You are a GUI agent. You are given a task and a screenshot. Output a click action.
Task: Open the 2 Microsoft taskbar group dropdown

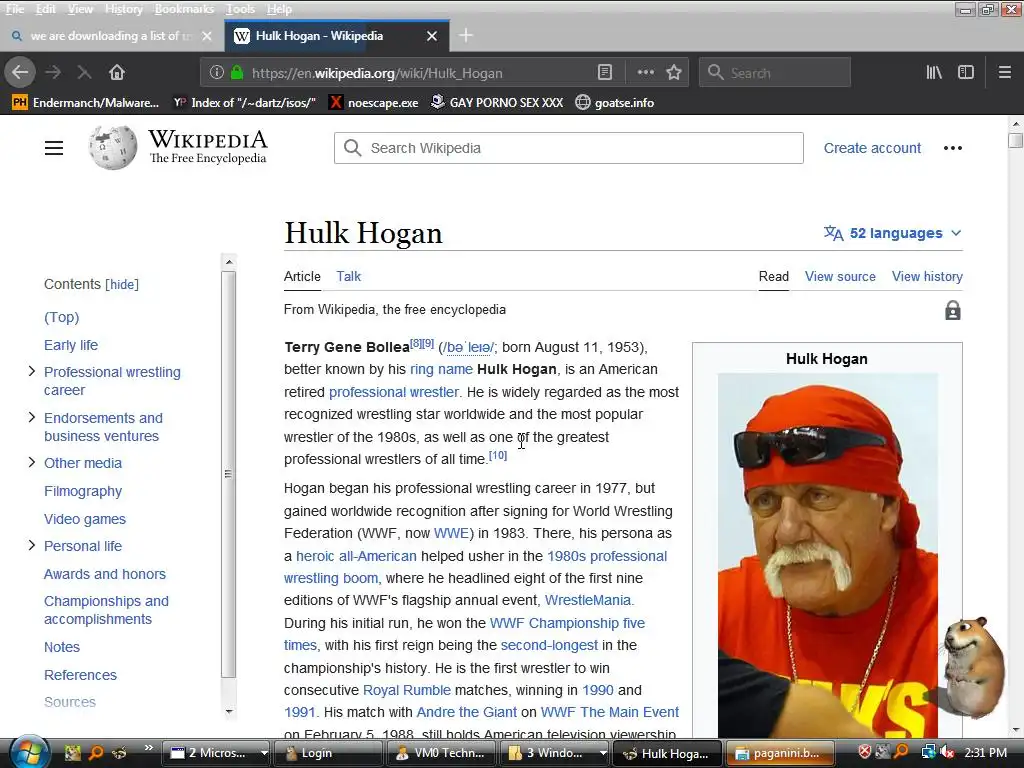pos(264,753)
